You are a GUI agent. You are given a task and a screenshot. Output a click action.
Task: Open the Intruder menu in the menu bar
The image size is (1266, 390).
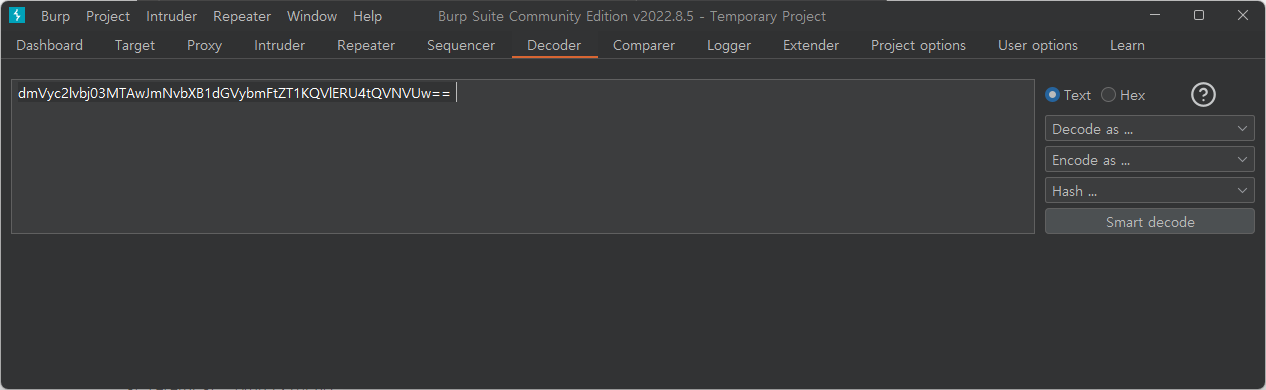171,16
